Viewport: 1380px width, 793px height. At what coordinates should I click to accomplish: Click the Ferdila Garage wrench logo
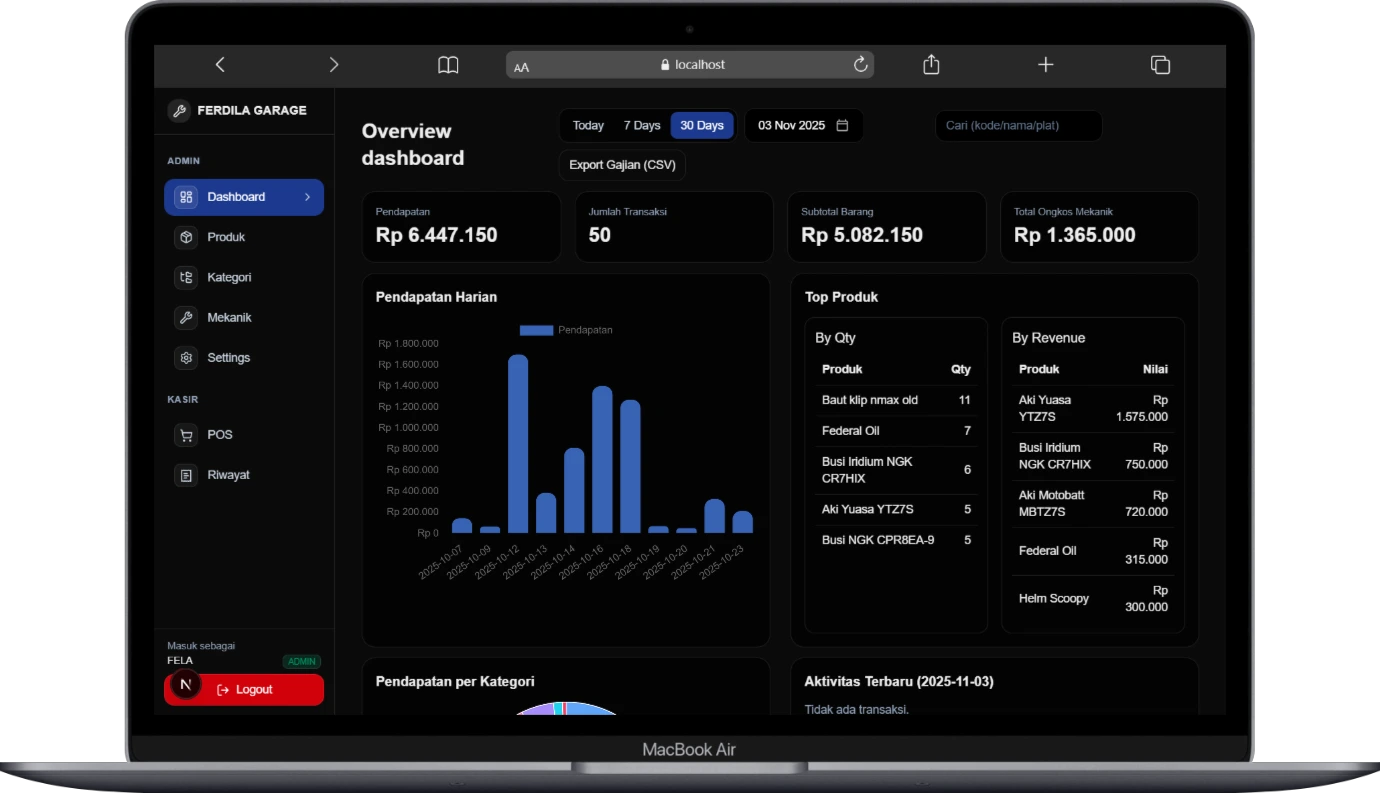179,111
